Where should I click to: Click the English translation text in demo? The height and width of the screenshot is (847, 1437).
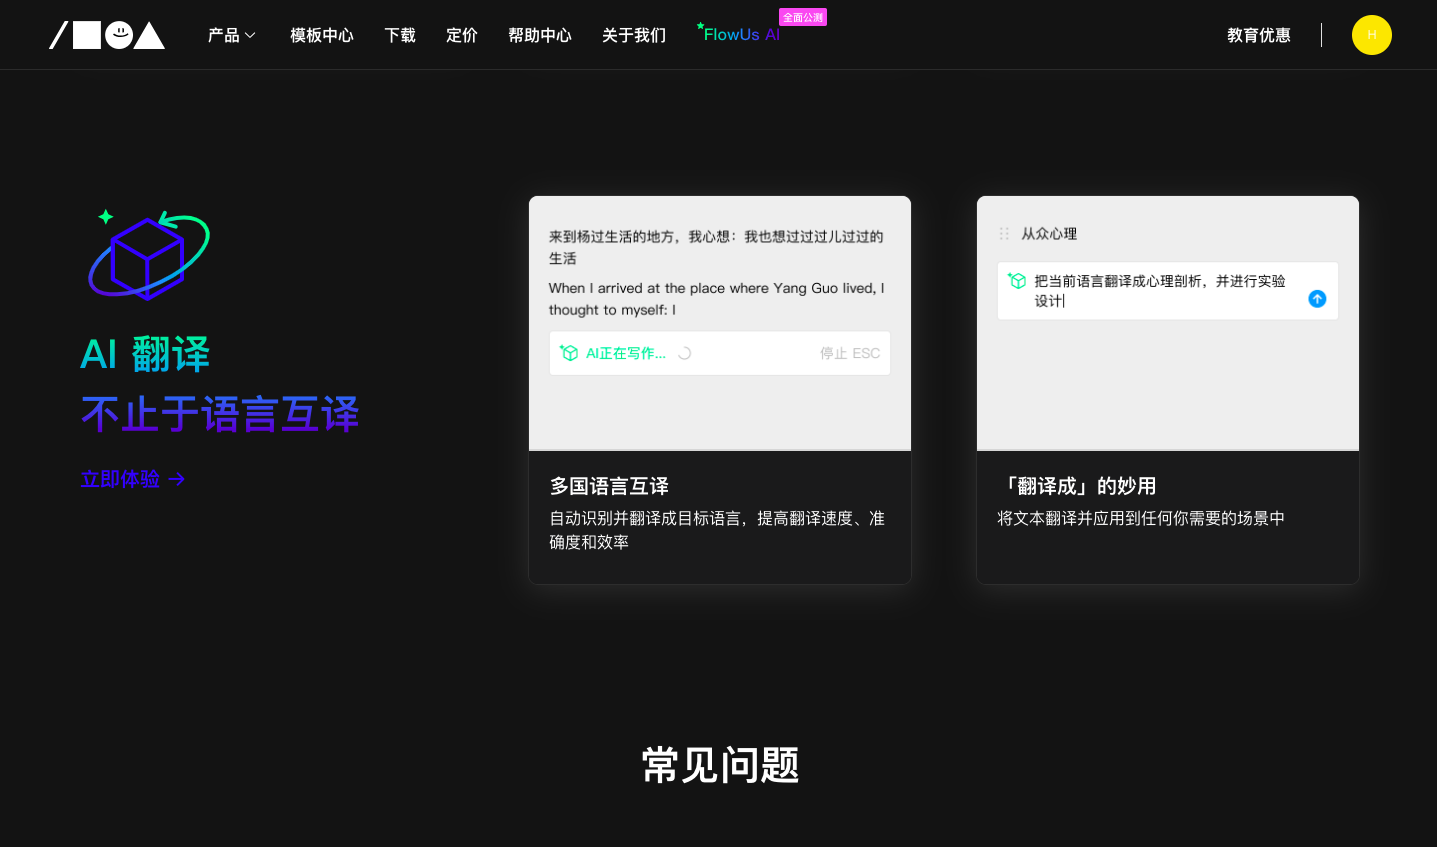point(717,299)
